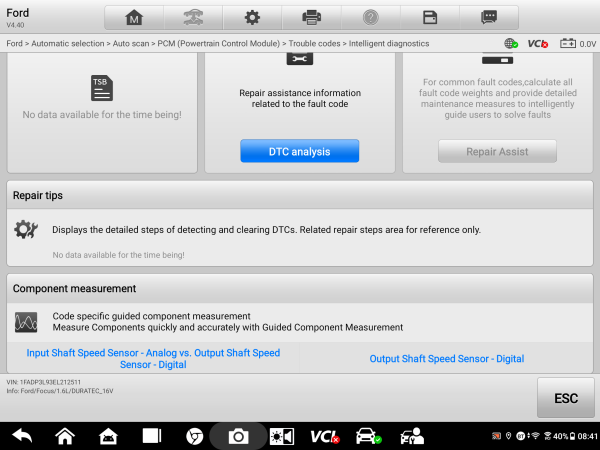Screen dimensions: 600x450
Task: Click the globe network status icon
Action: [x=511, y=44]
